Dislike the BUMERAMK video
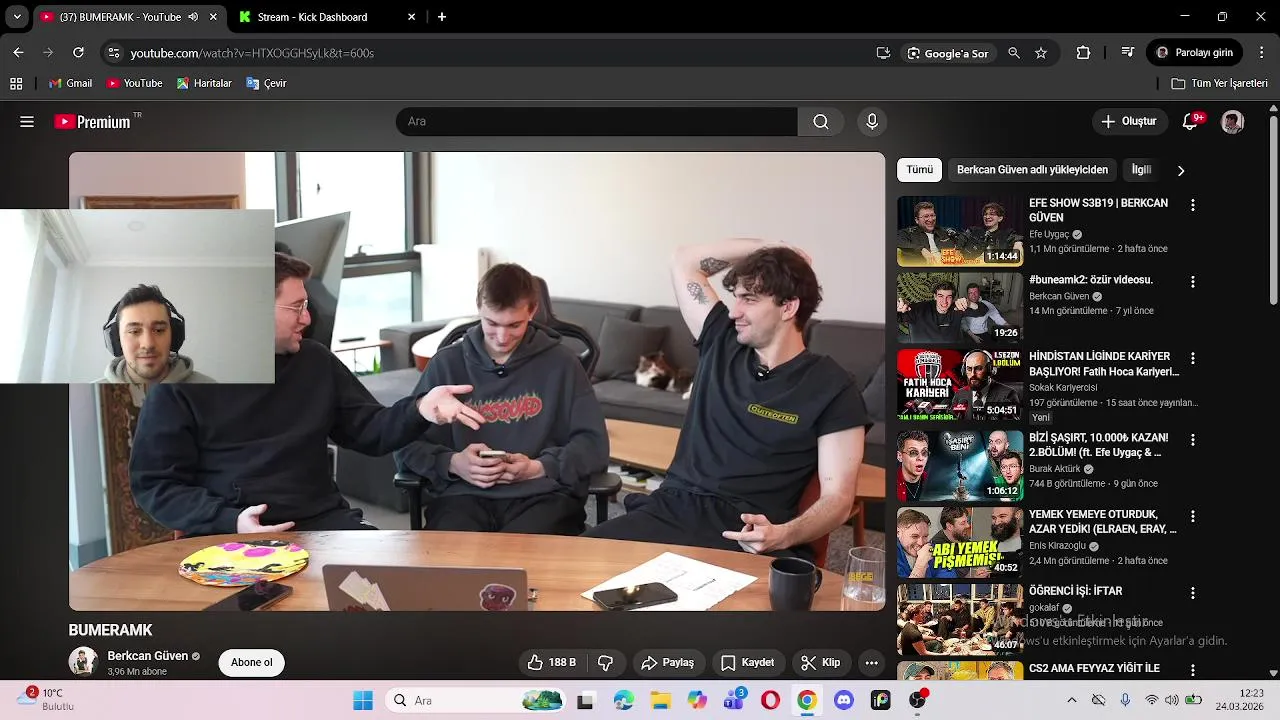 coord(605,662)
